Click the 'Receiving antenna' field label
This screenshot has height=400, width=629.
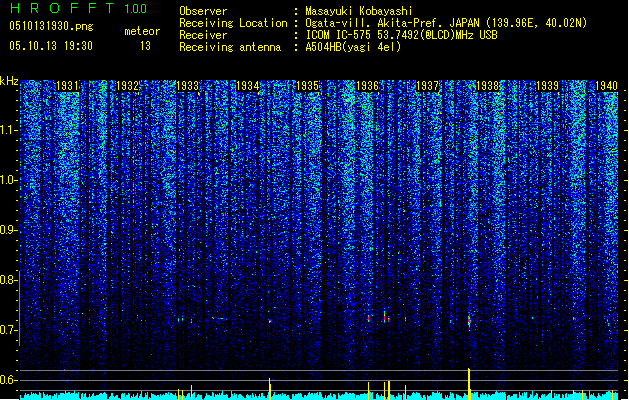click(230, 47)
